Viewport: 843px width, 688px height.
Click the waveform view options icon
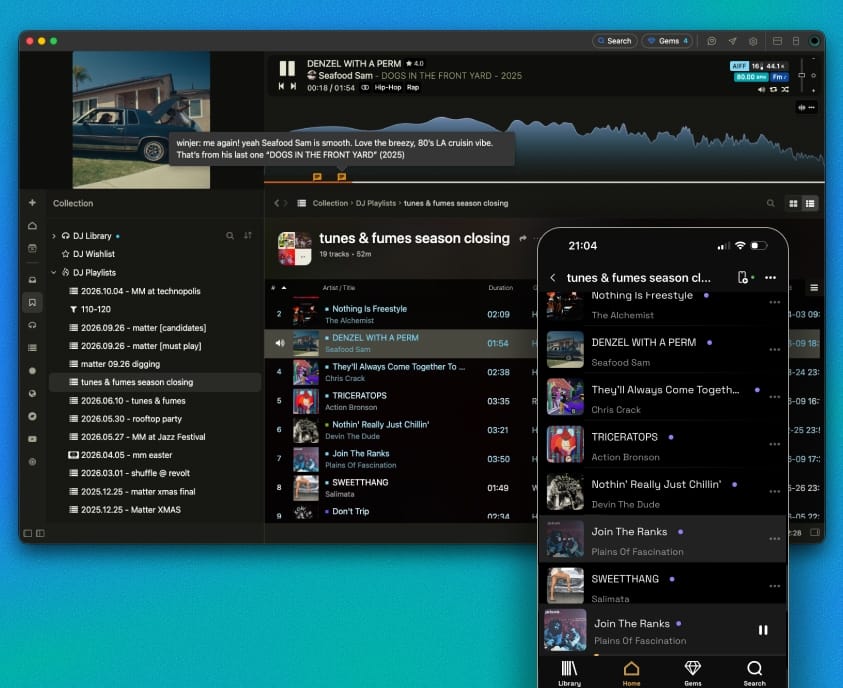click(x=806, y=108)
